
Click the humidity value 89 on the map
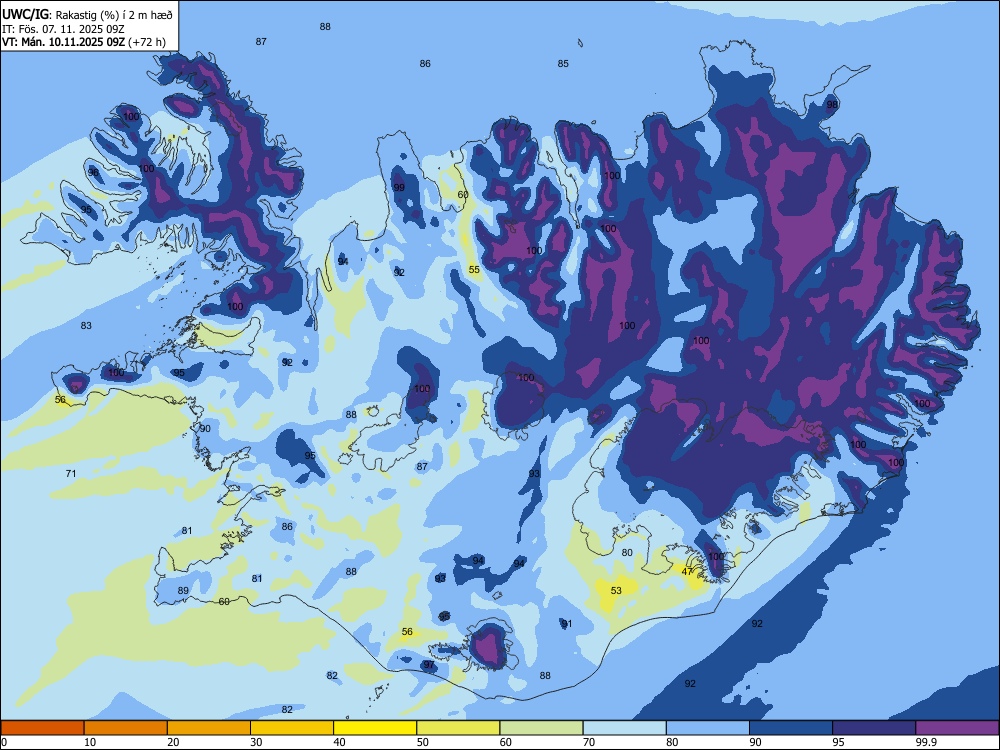[183, 591]
